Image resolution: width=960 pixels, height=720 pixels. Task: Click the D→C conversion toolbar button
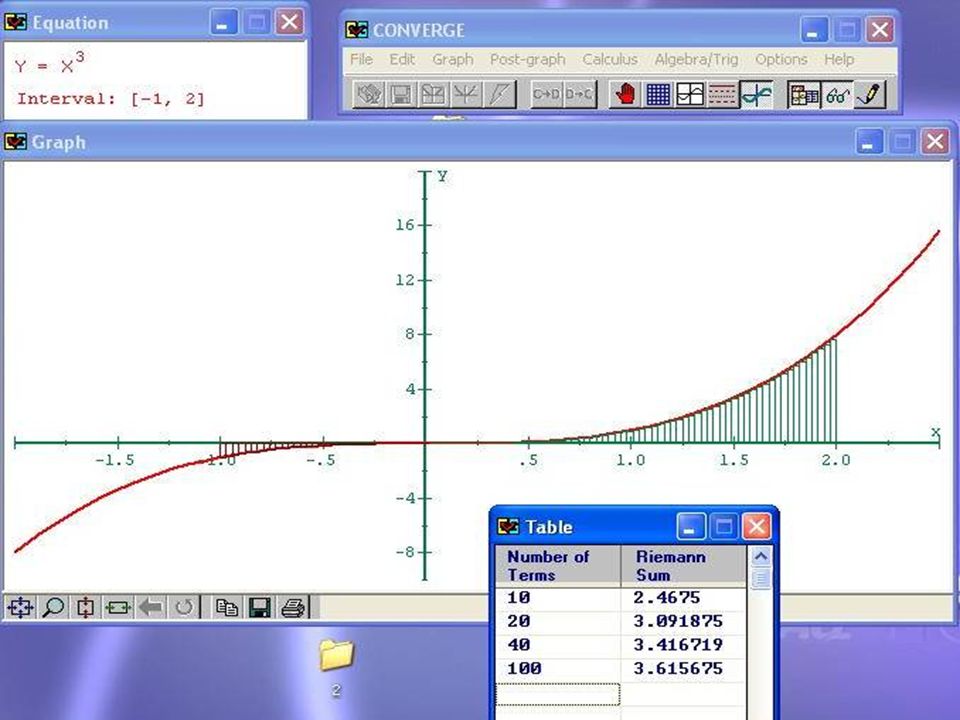click(x=579, y=95)
